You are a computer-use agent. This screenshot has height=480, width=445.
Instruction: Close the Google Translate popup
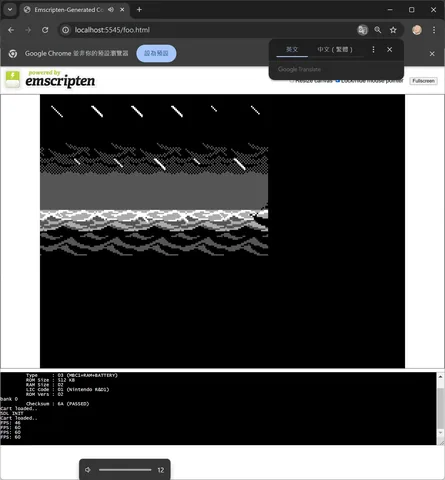click(x=389, y=49)
